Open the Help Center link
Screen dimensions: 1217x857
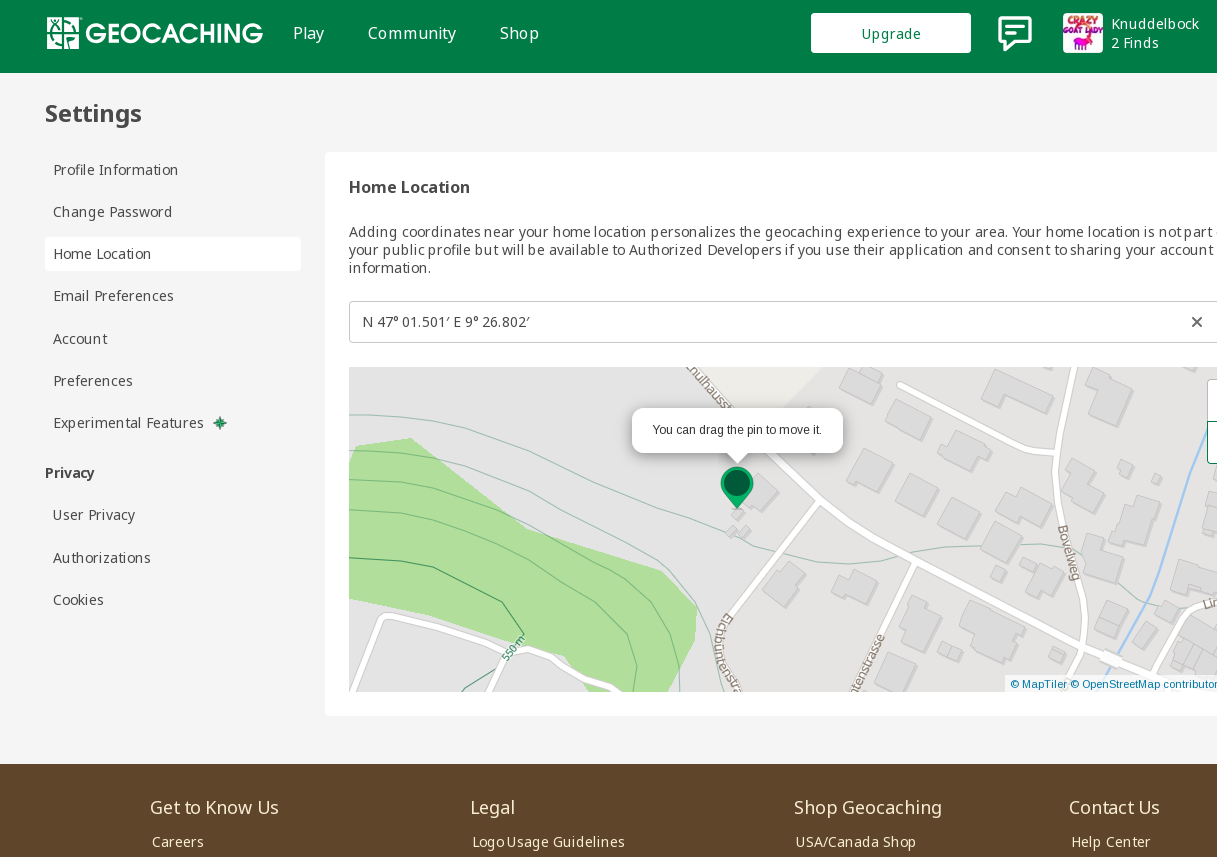1110,842
